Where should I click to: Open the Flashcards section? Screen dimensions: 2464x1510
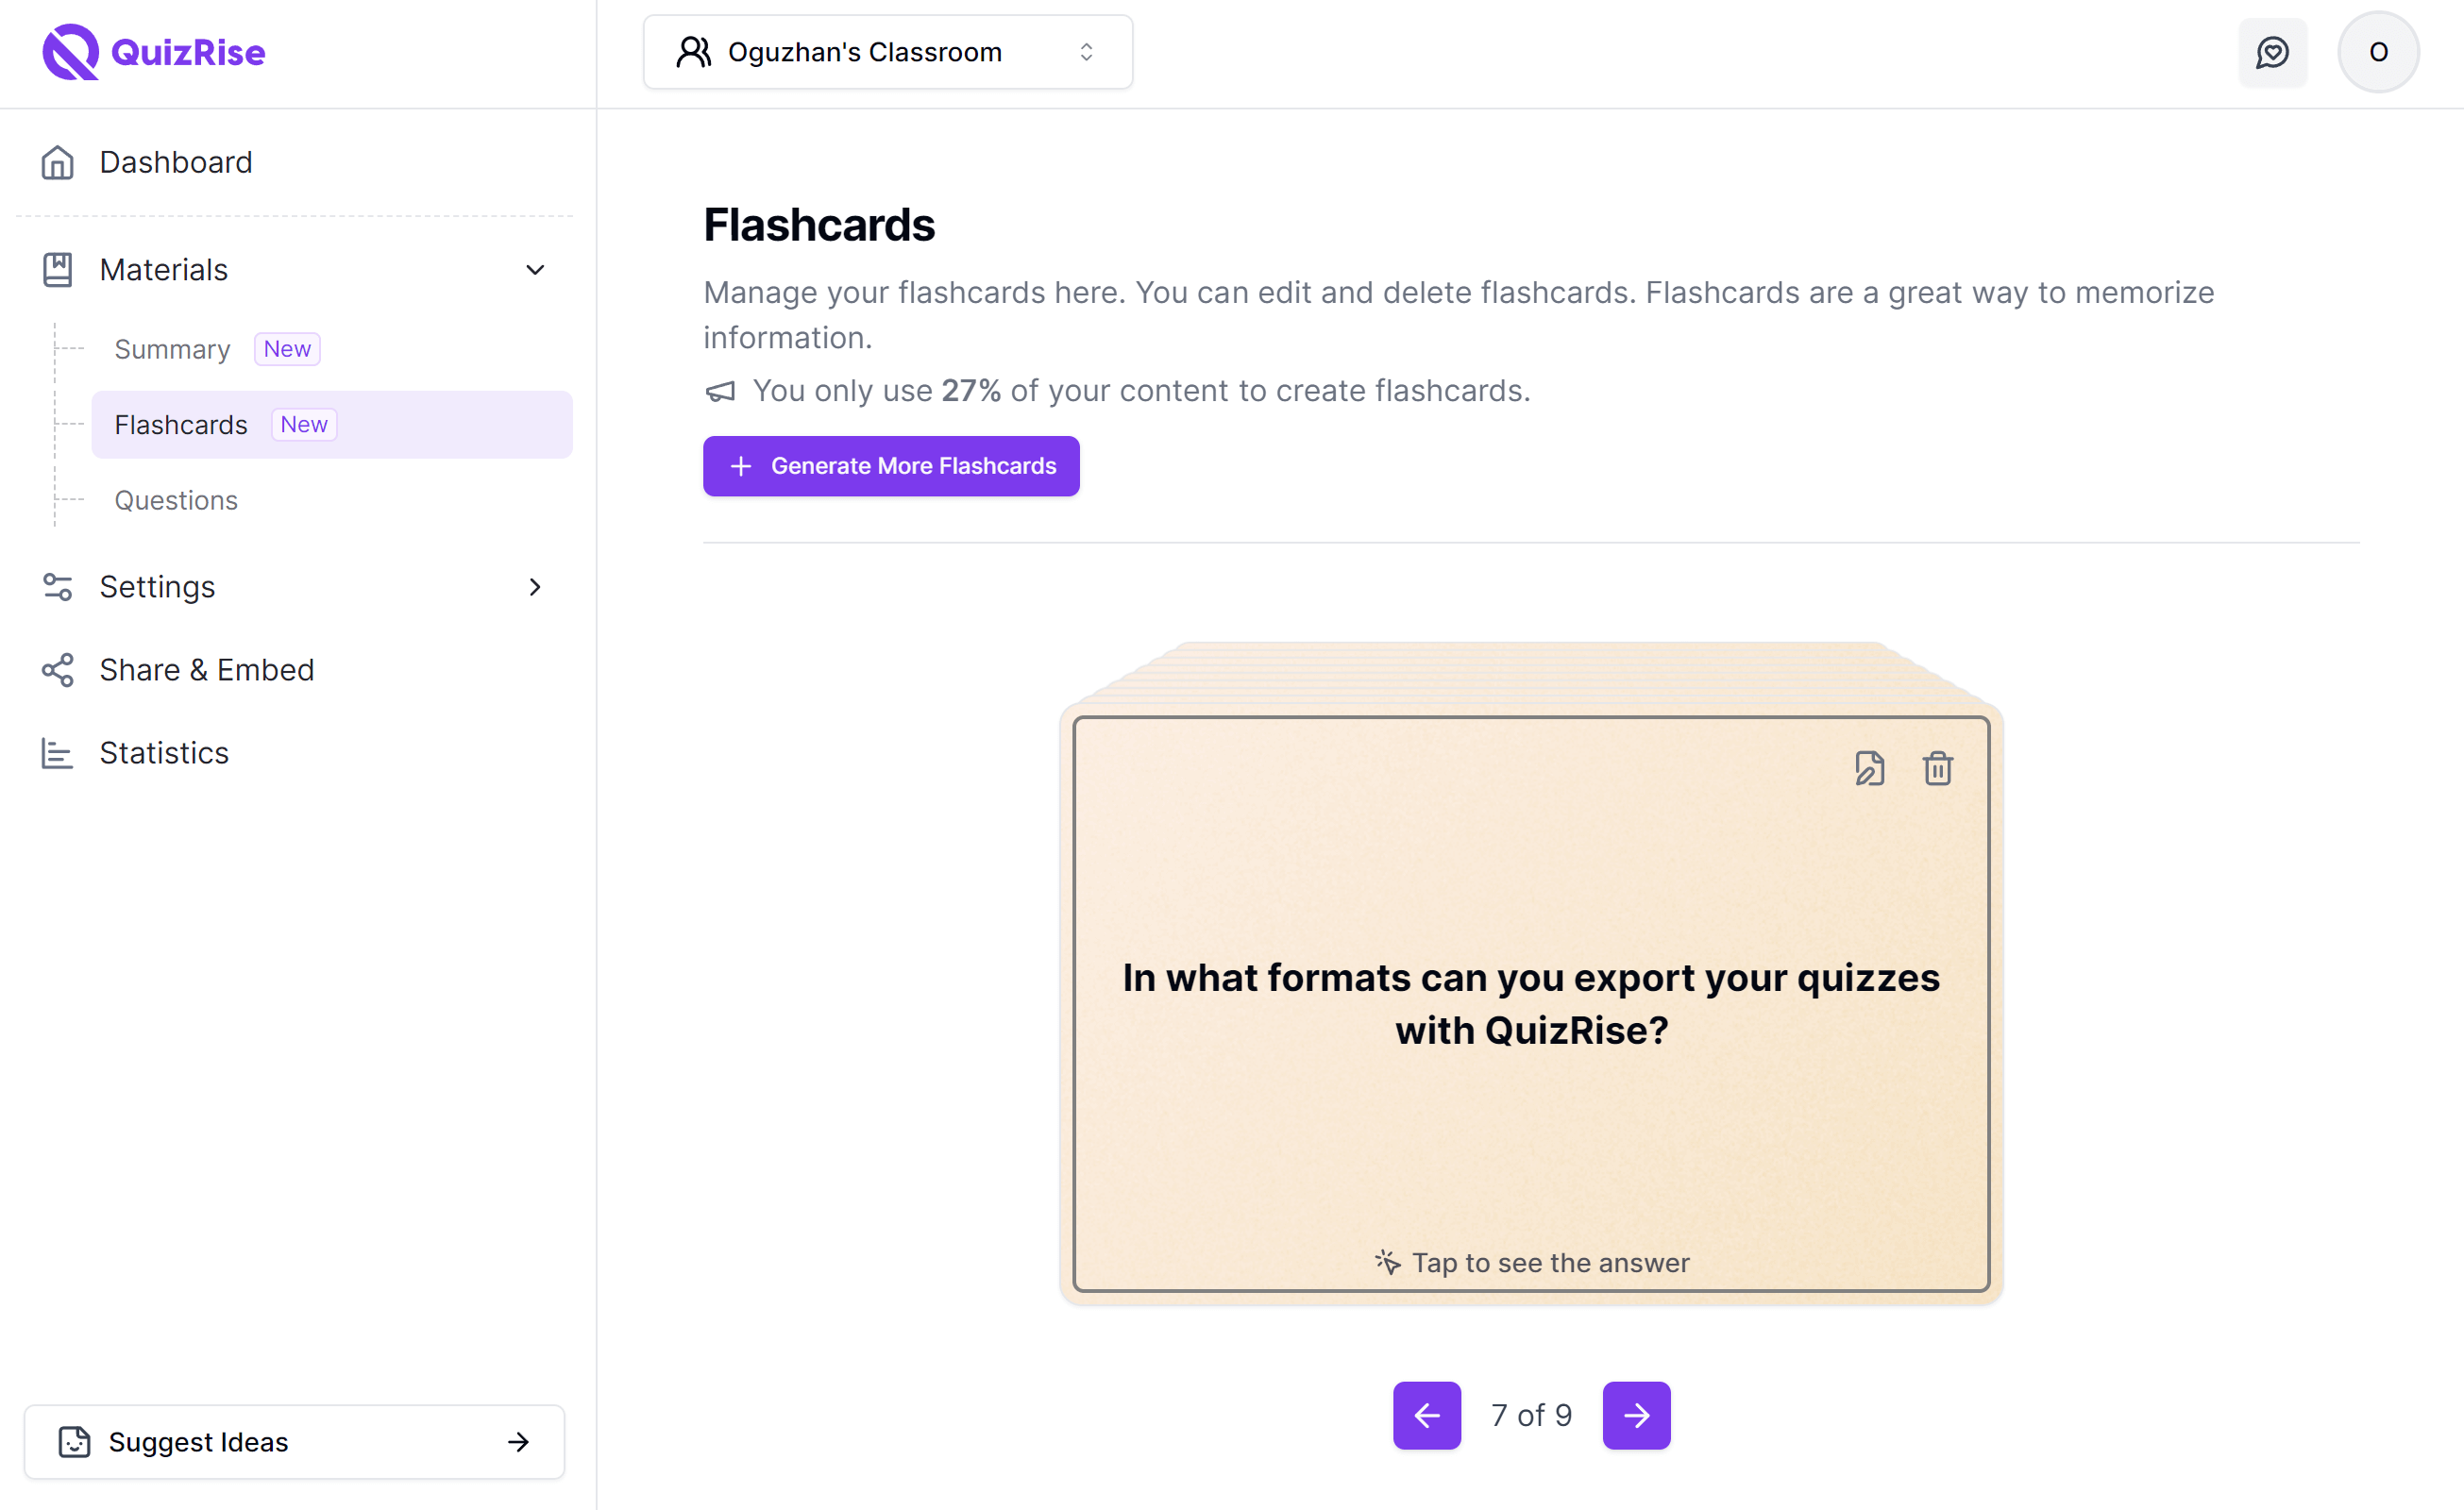[181, 424]
